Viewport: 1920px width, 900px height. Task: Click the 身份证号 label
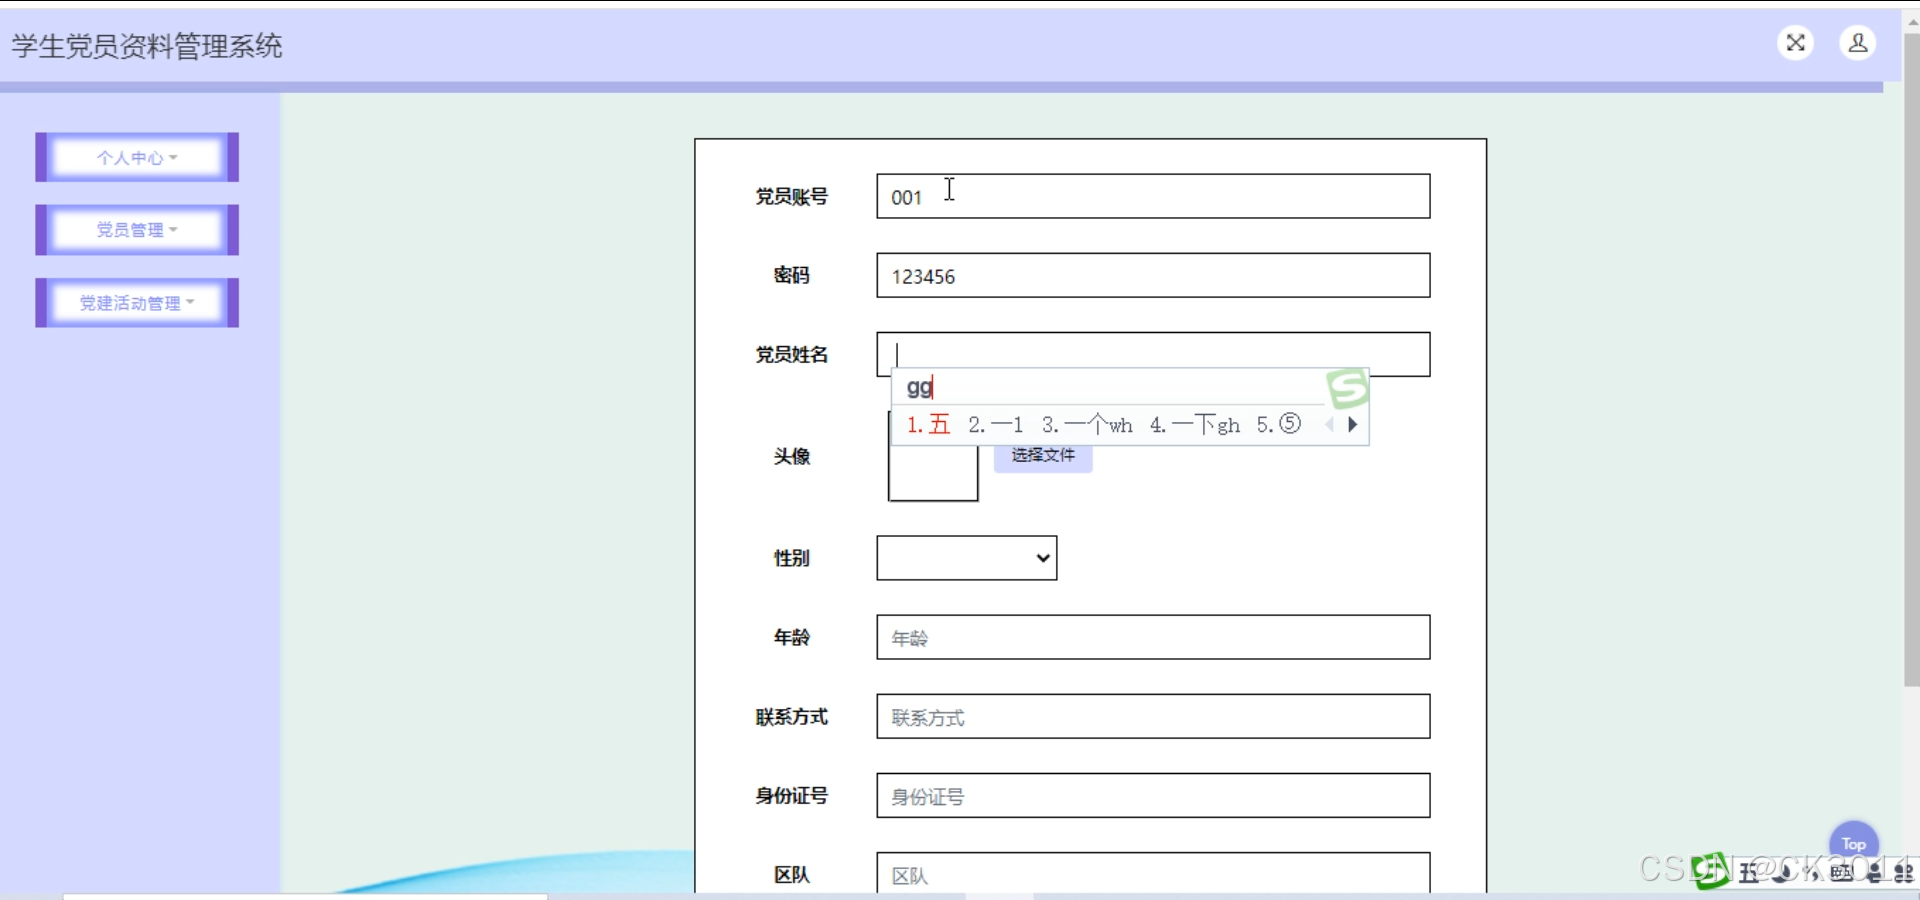coord(791,795)
